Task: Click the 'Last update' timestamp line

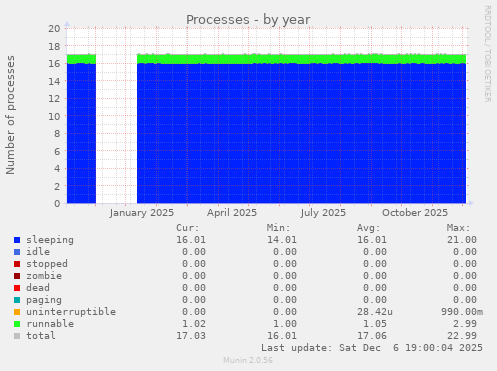Action: point(372,348)
